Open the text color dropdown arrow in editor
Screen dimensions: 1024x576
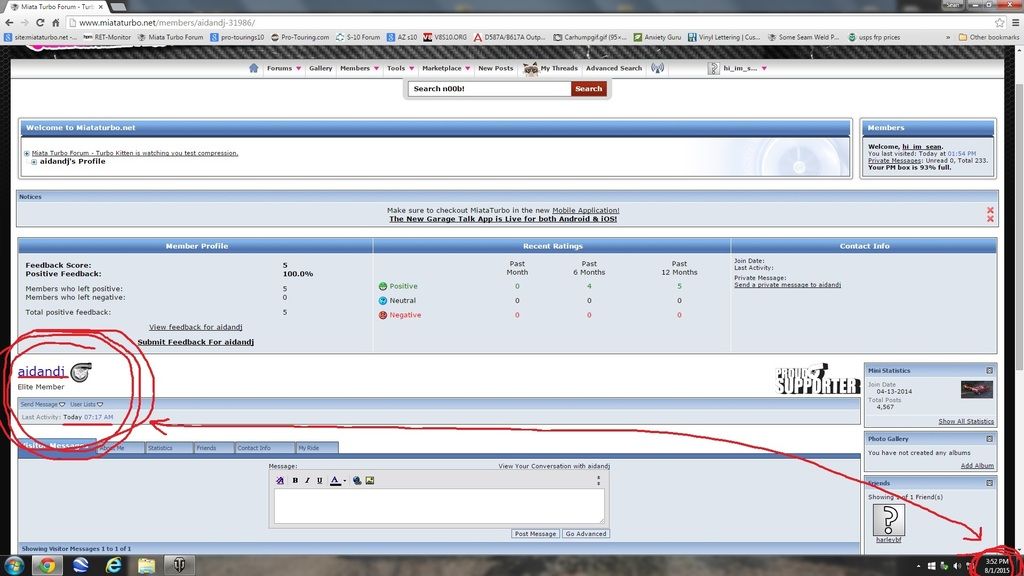point(345,481)
